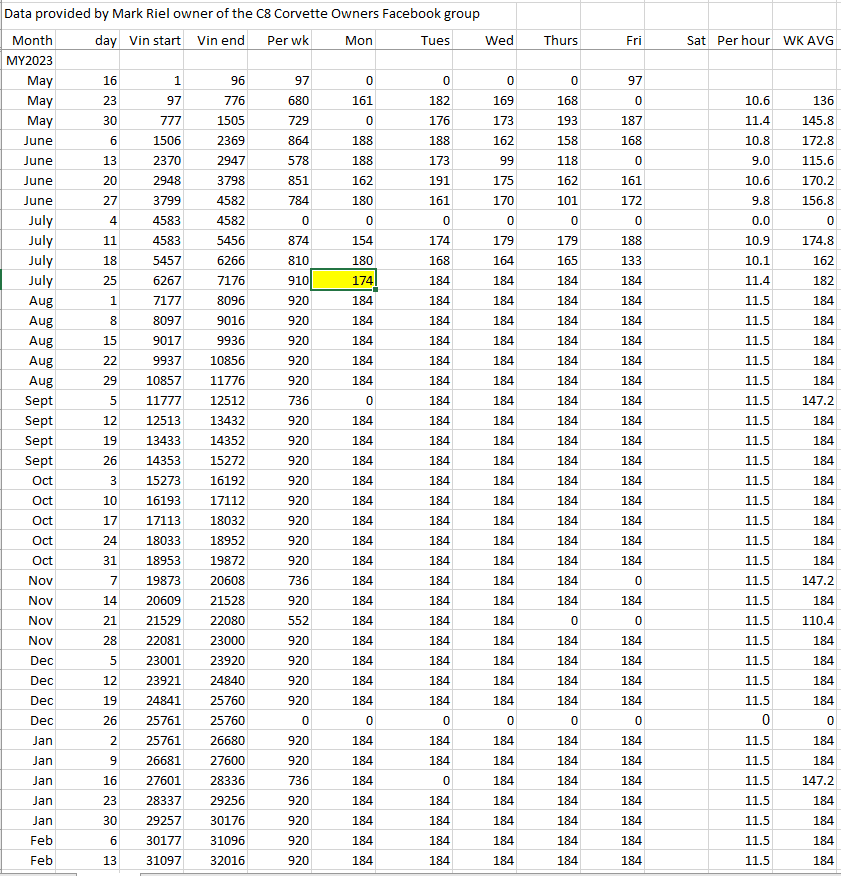Click the WK AVG cell showing 110.4
841x876 pixels.
(808, 621)
